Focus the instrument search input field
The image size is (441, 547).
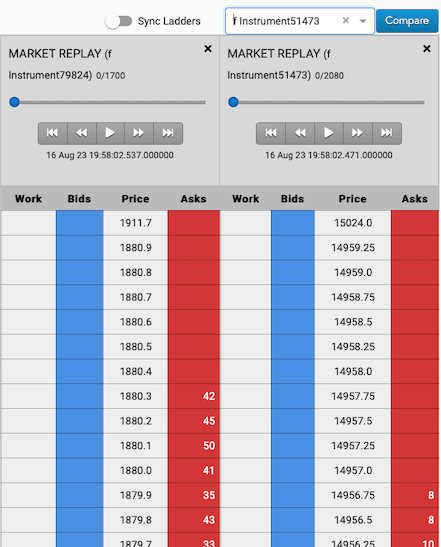[286, 21]
